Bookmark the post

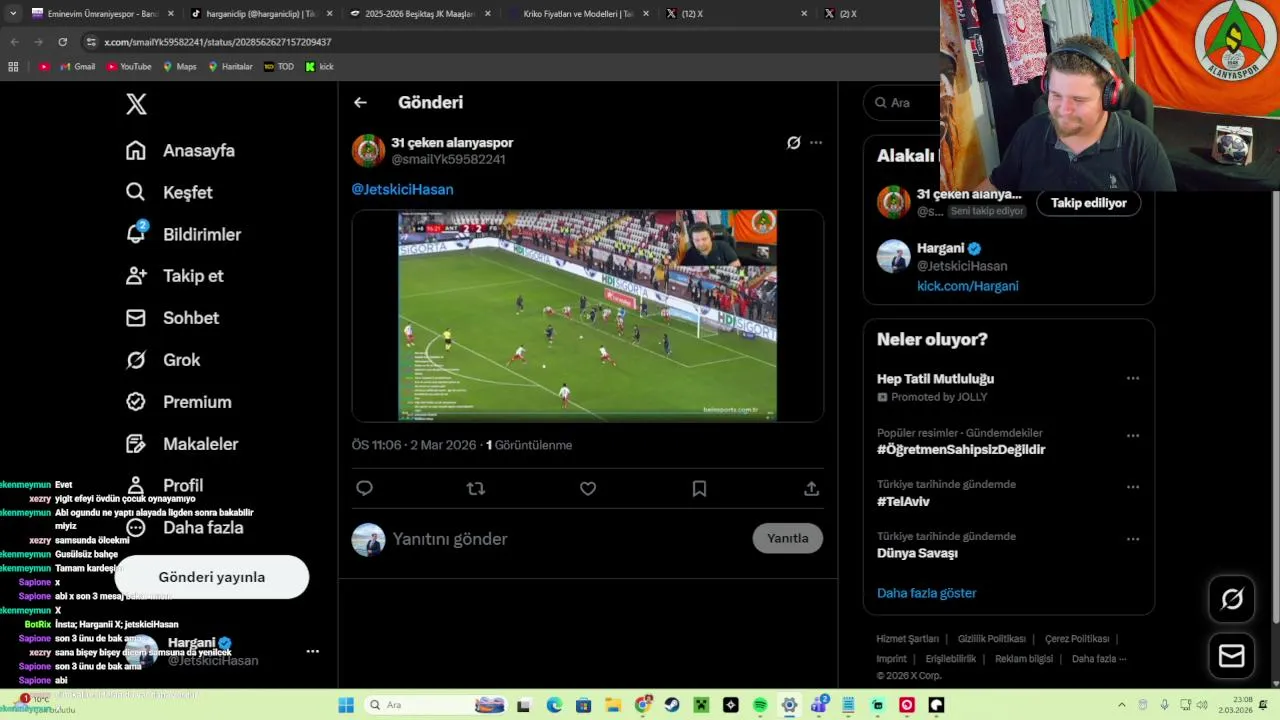tap(699, 488)
